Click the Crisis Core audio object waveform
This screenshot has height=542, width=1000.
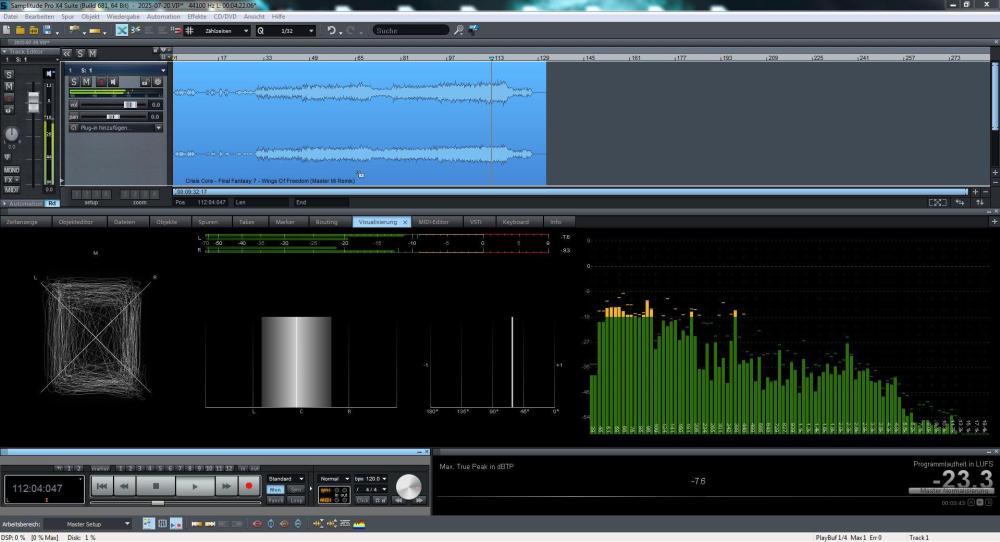click(x=359, y=122)
